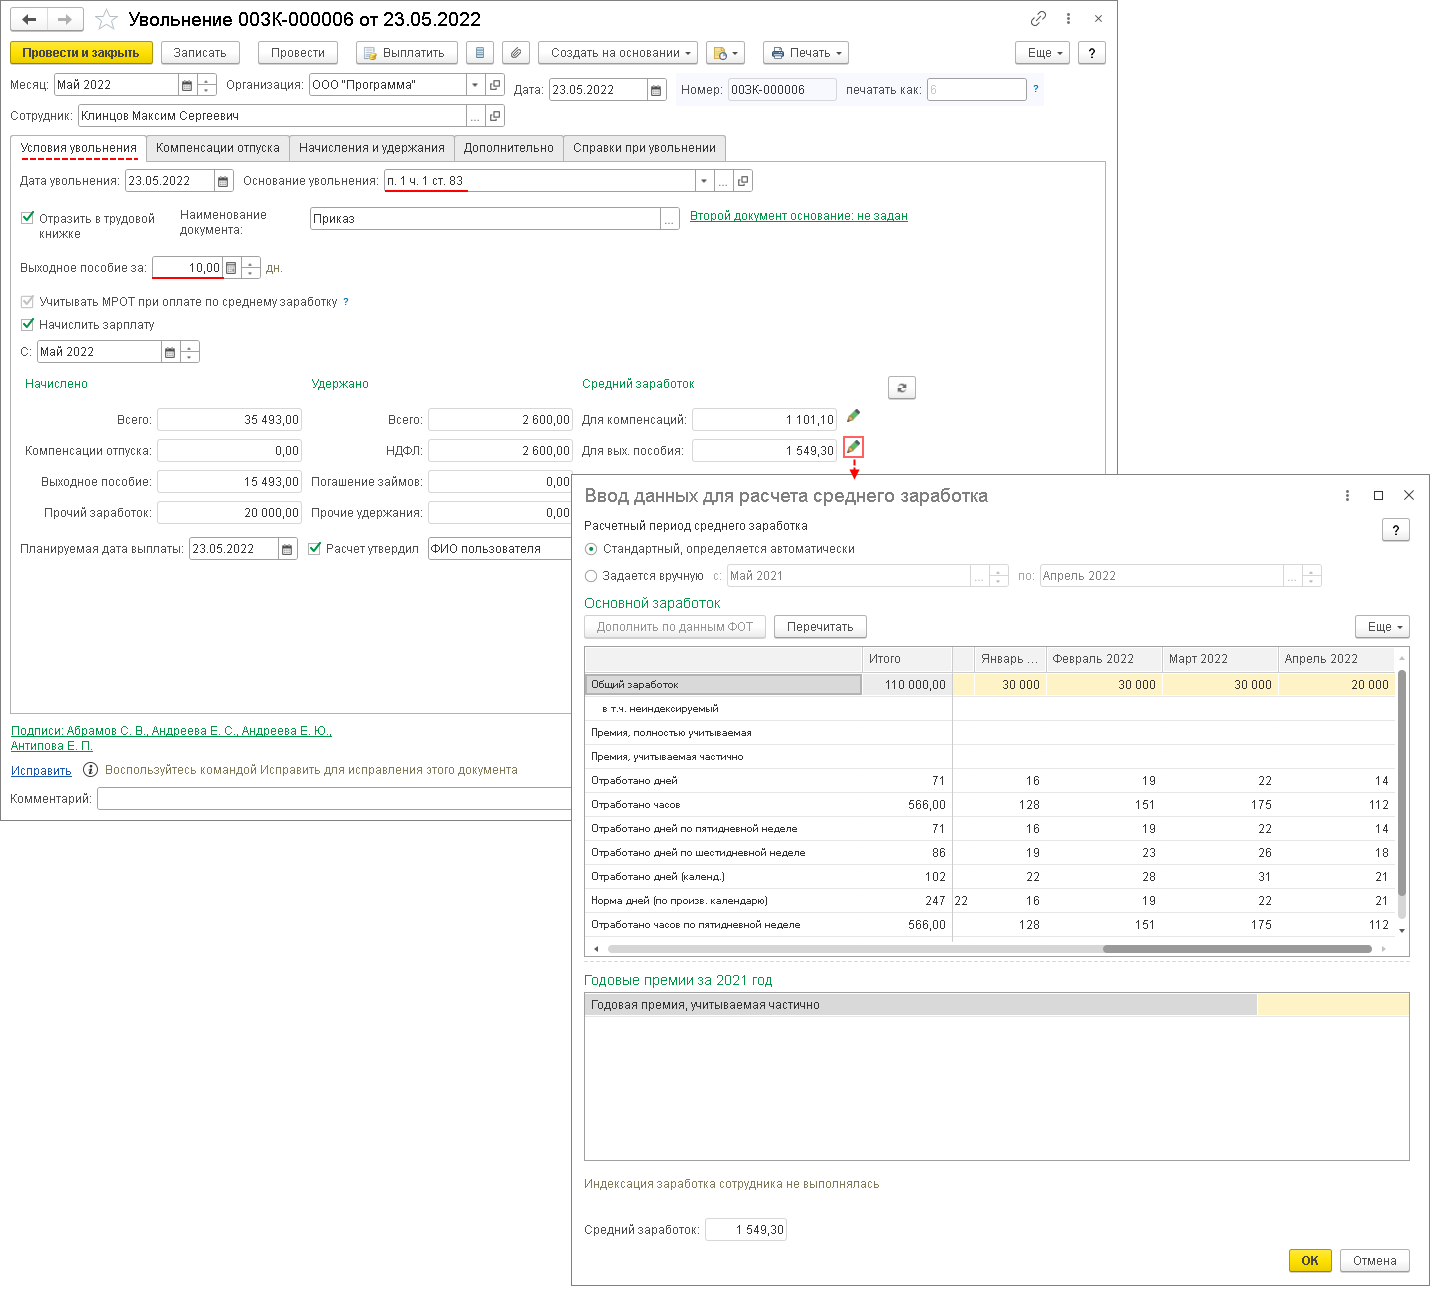Expand Организация dropdown list
The height and width of the screenshot is (1290, 1433).
pos(476,85)
